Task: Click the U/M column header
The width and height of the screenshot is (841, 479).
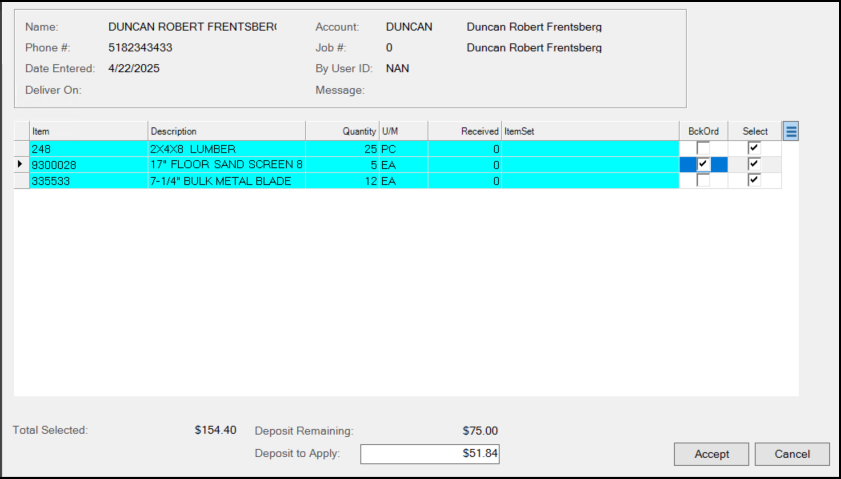Action: (x=403, y=131)
